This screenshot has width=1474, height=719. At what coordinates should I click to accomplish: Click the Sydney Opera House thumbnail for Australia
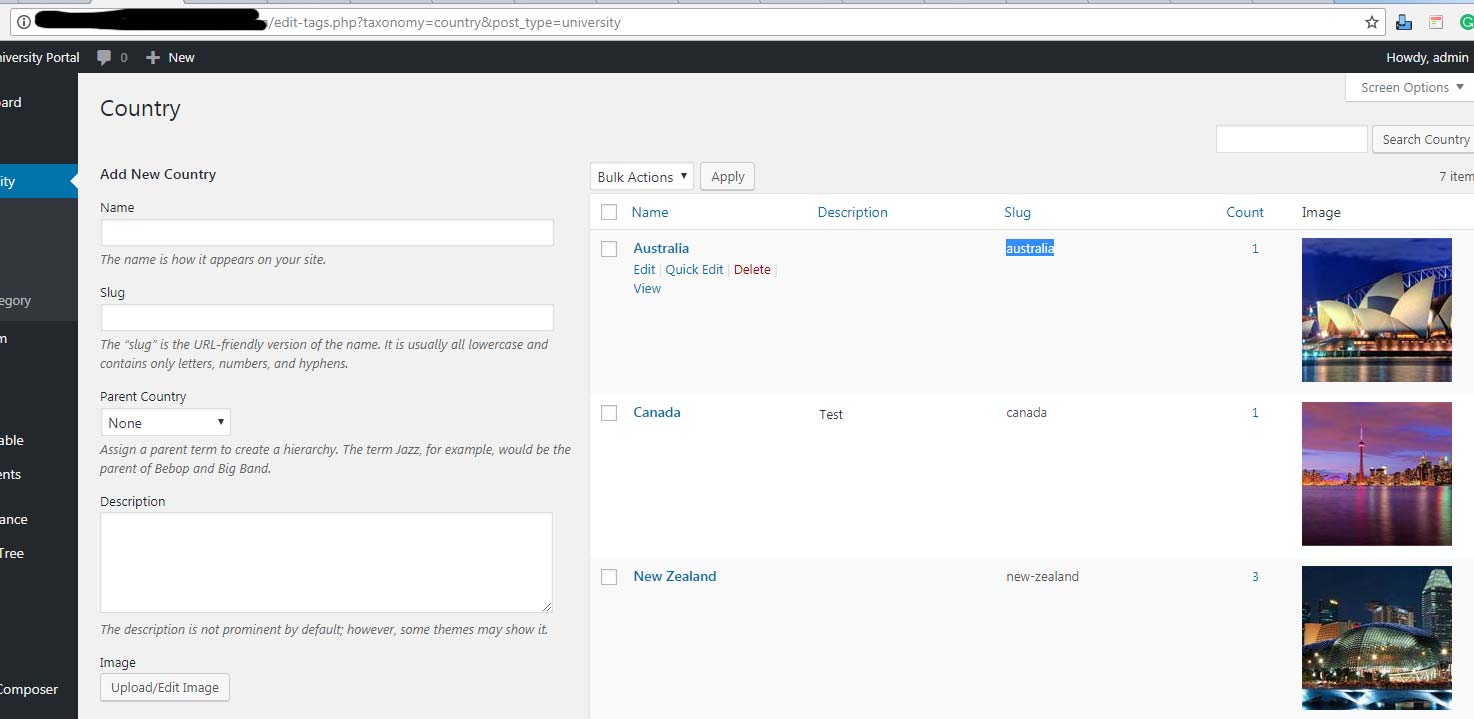pos(1377,310)
